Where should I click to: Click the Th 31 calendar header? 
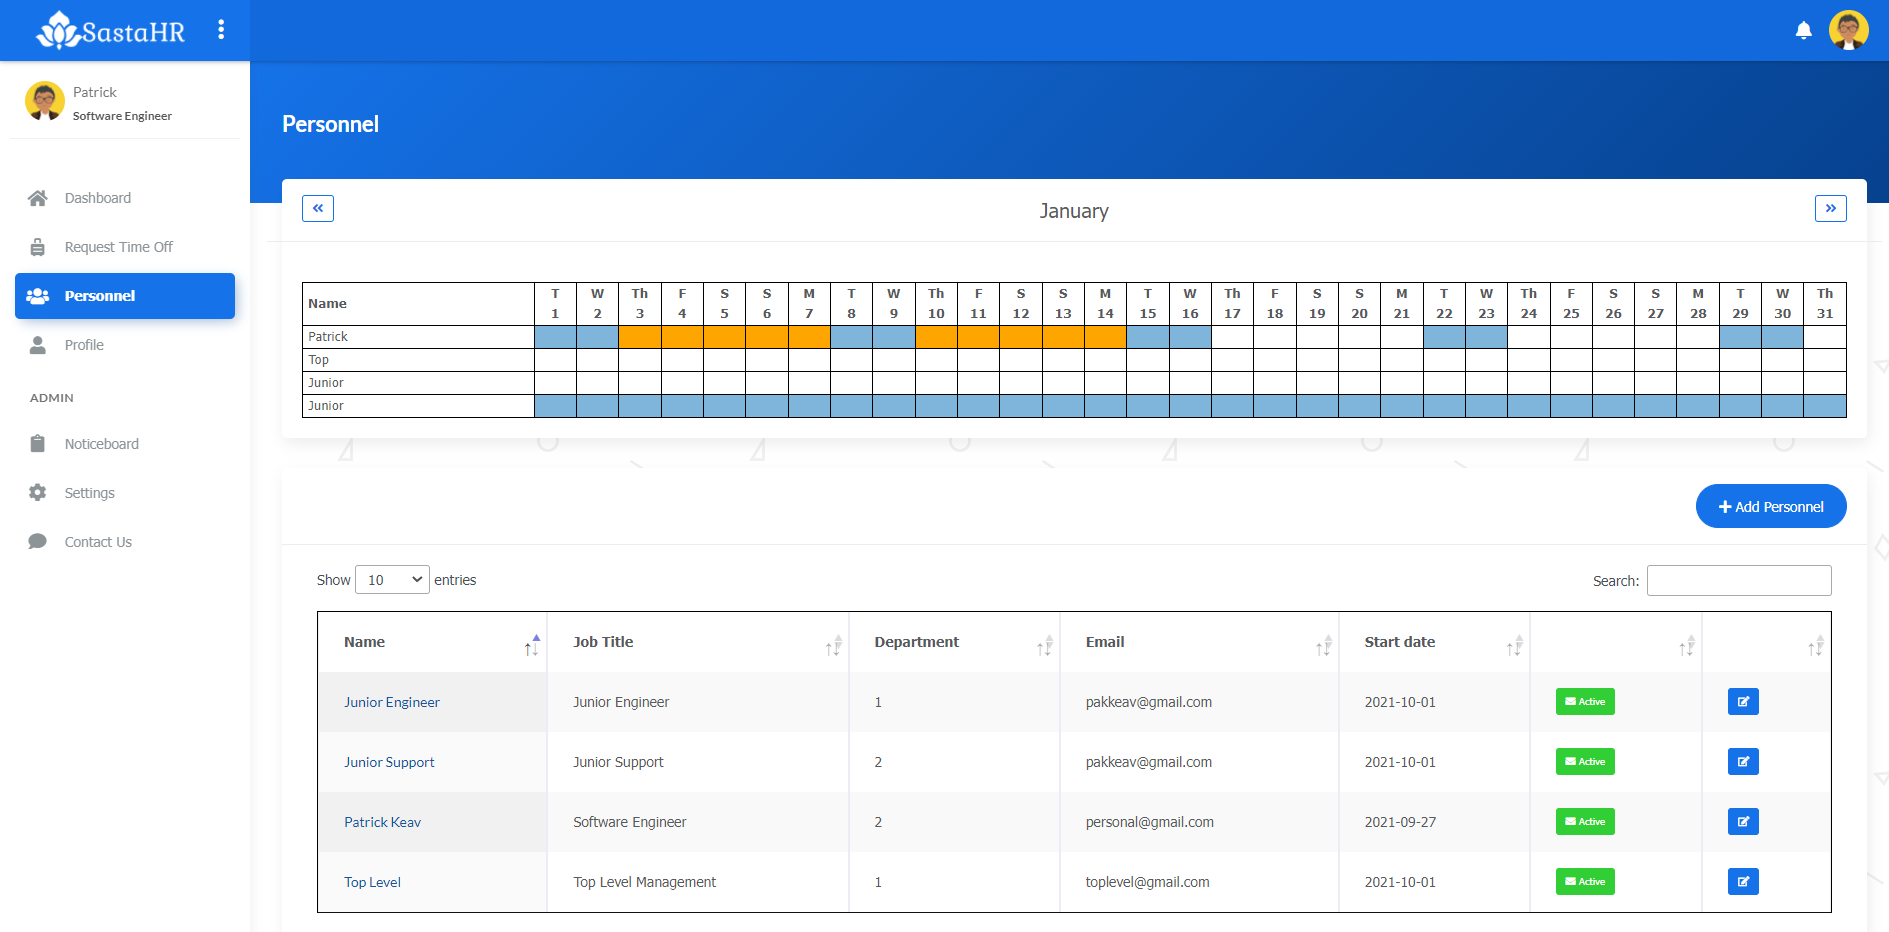1825,304
